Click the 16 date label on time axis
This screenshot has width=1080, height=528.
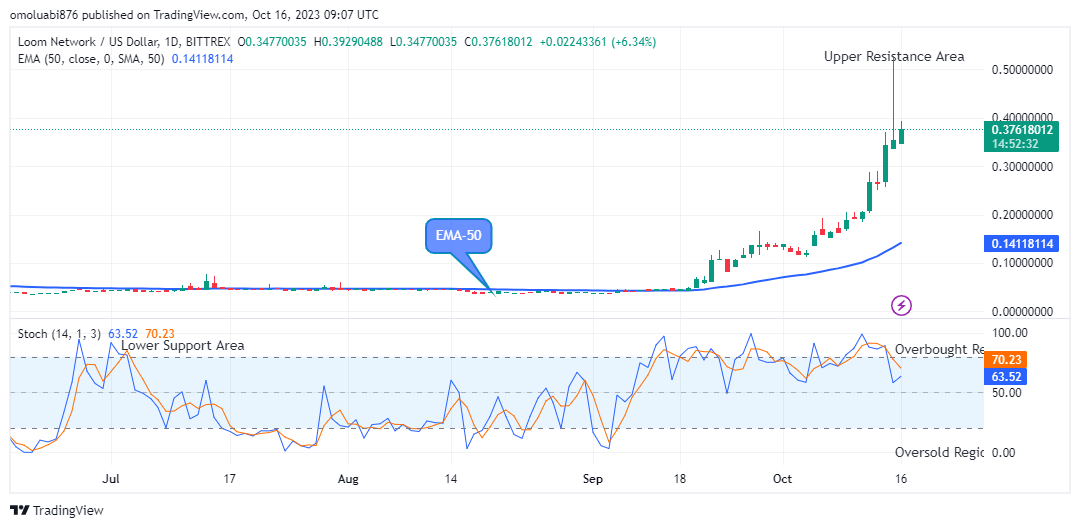click(x=900, y=478)
